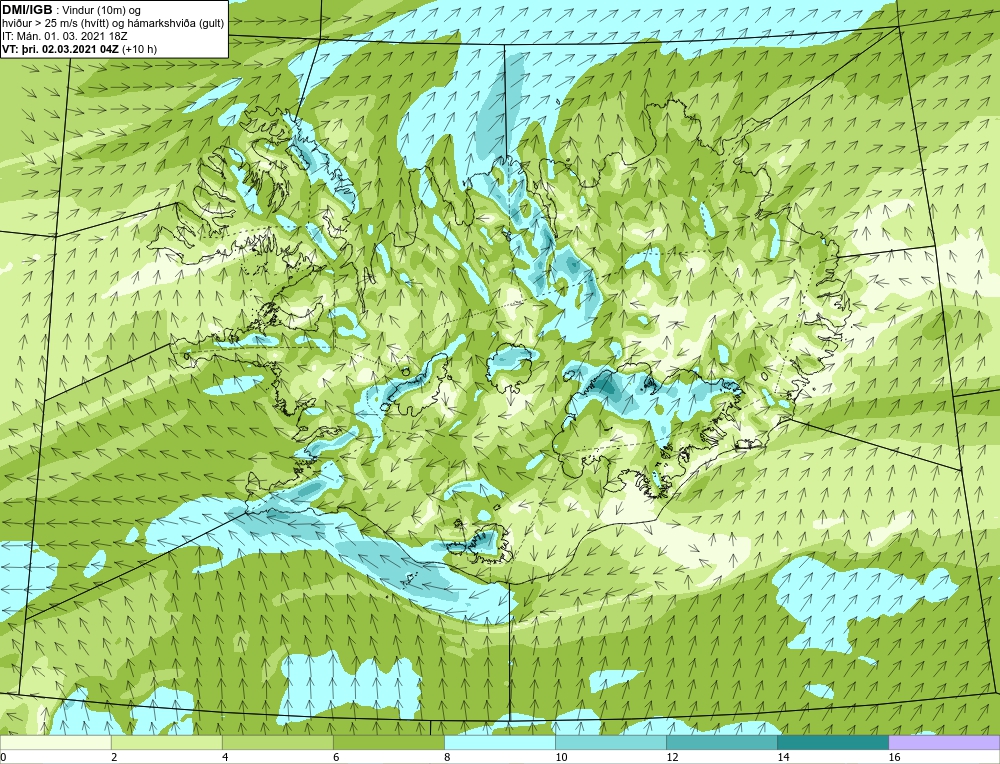Click the '12' legend scale label
The height and width of the screenshot is (764, 1000).
tap(672, 757)
